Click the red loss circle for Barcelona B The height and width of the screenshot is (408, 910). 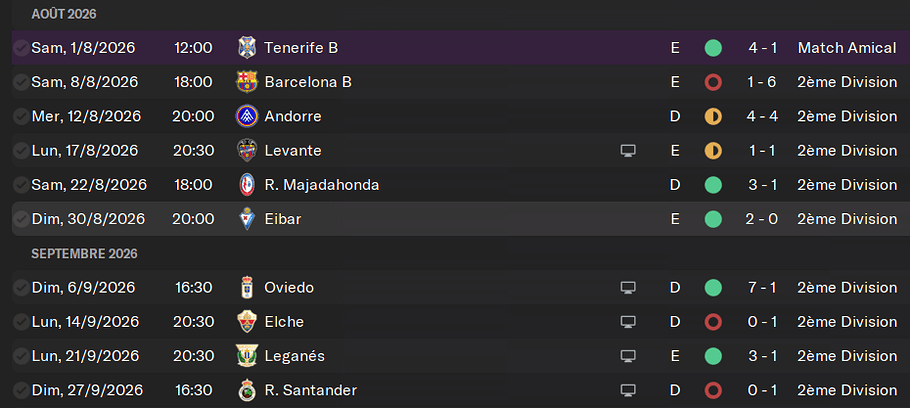[x=713, y=82]
